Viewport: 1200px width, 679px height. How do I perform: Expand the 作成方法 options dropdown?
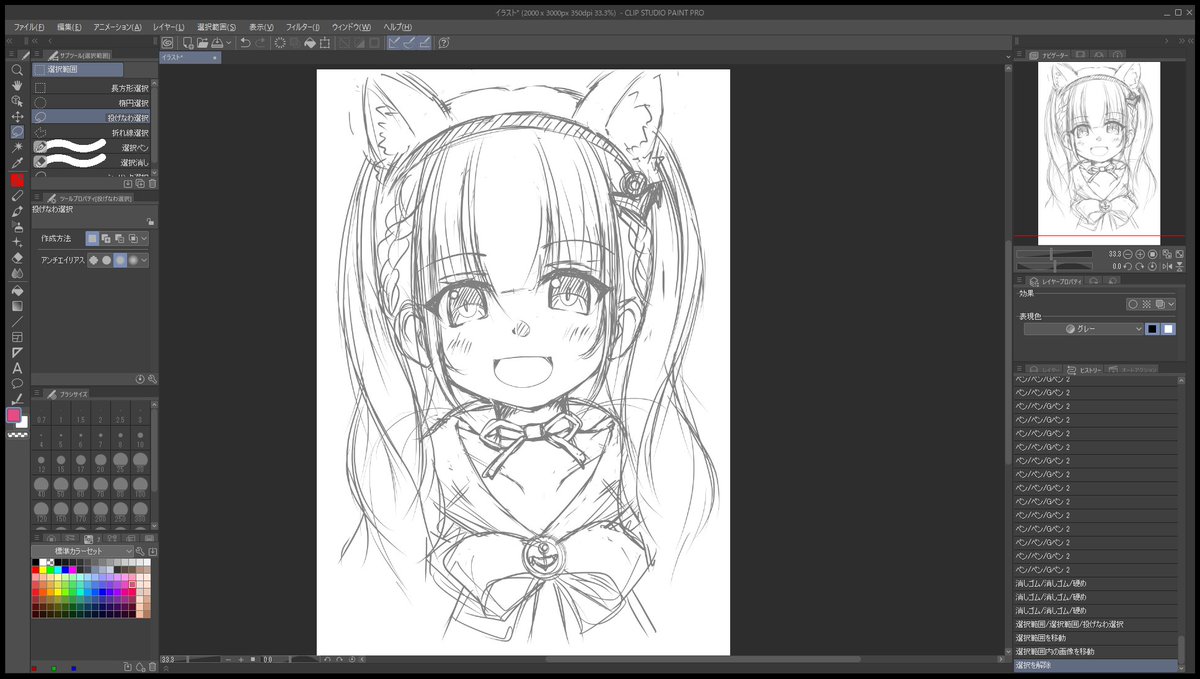(x=145, y=239)
